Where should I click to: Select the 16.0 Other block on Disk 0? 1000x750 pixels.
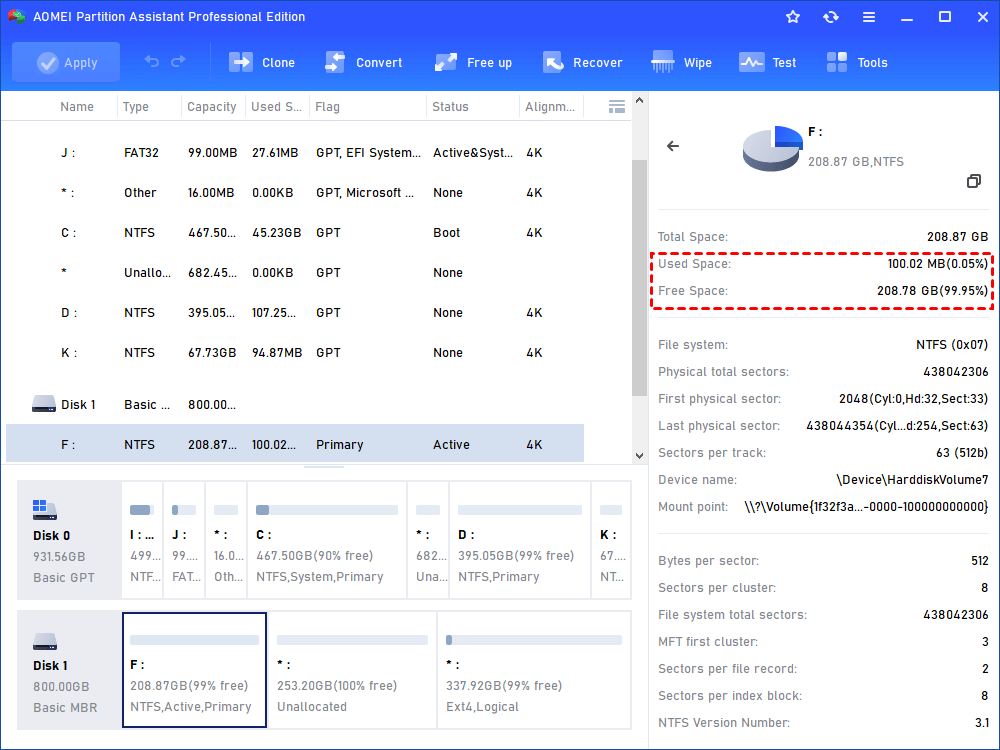[226, 540]
